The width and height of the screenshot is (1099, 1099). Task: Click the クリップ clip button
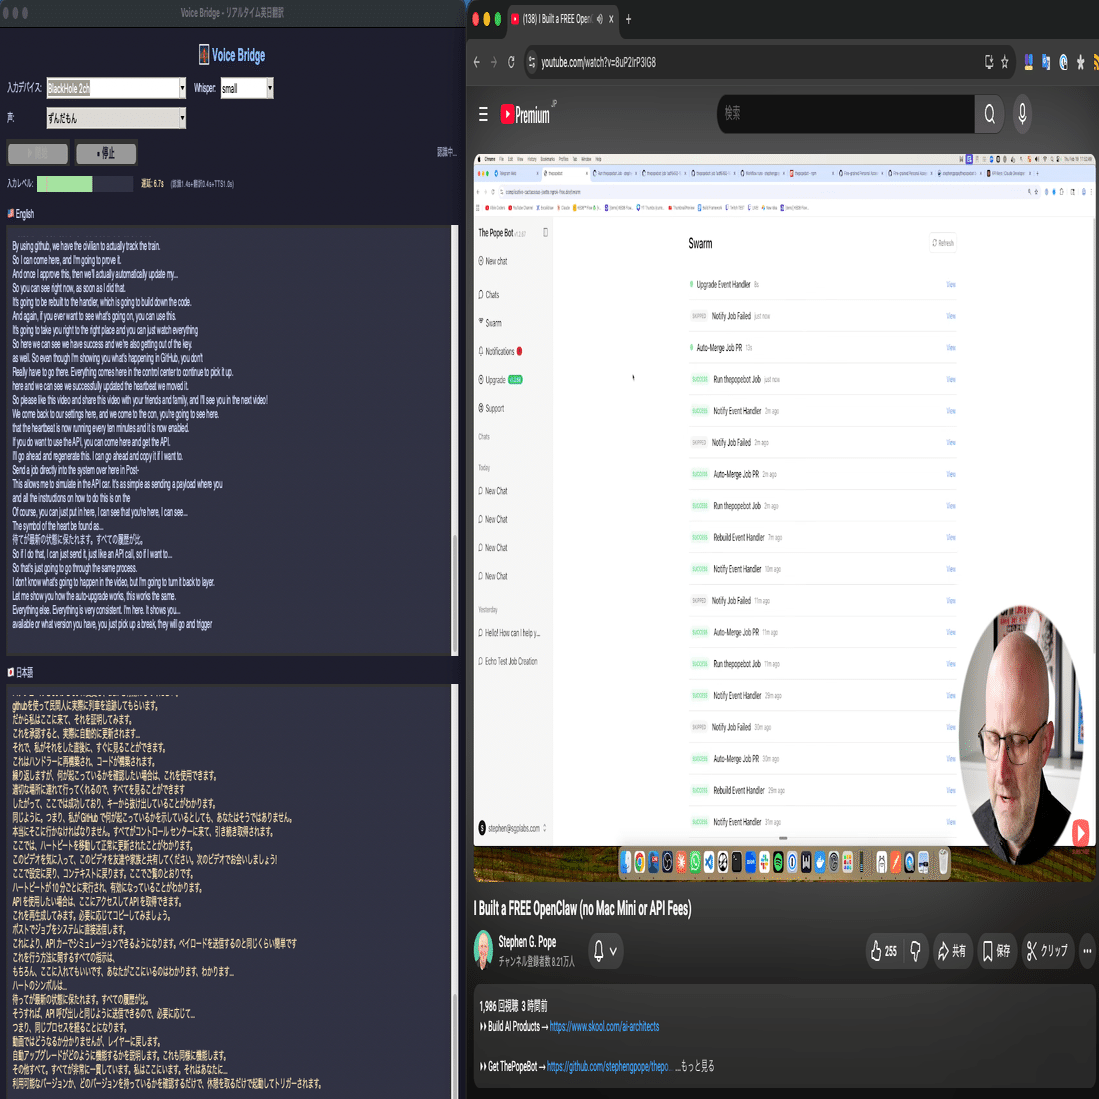(x=1047, y=951)
